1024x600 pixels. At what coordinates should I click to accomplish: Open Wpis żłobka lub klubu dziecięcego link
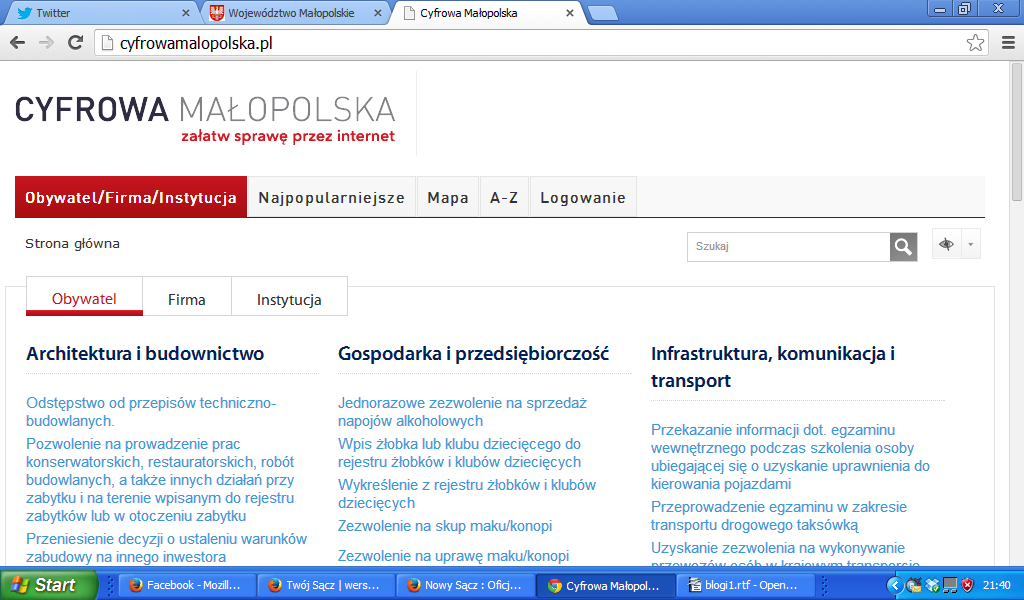459,453
